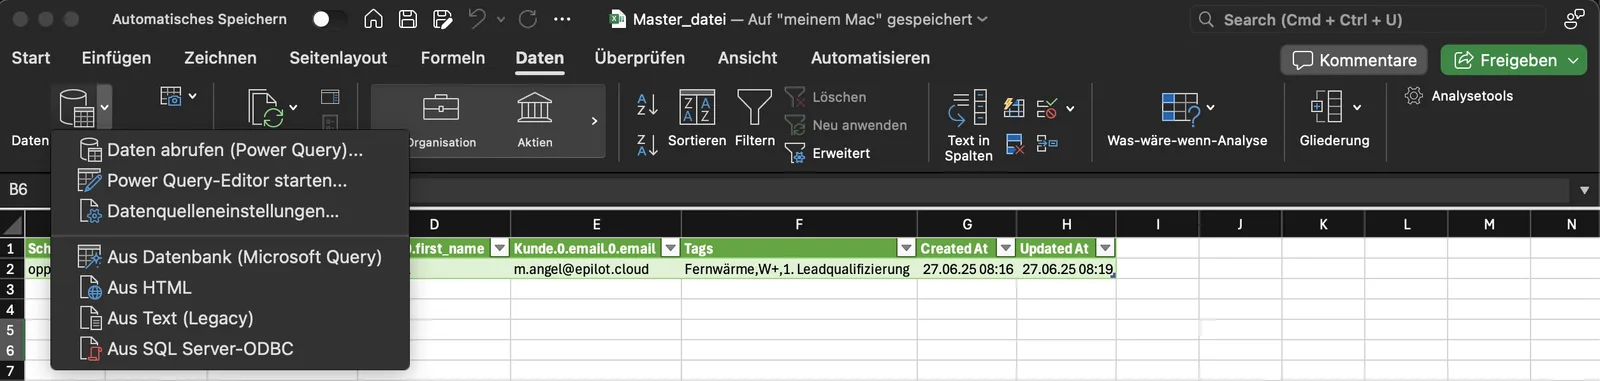Toggle Automatisches Speichern switch
The width and height of the screenshot is (1600, 381).
coord(329,19)
